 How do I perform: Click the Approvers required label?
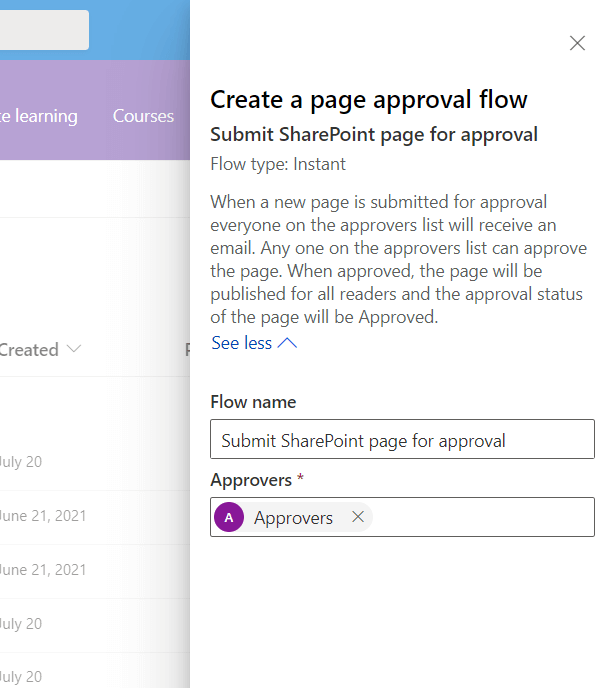(257, 480)
